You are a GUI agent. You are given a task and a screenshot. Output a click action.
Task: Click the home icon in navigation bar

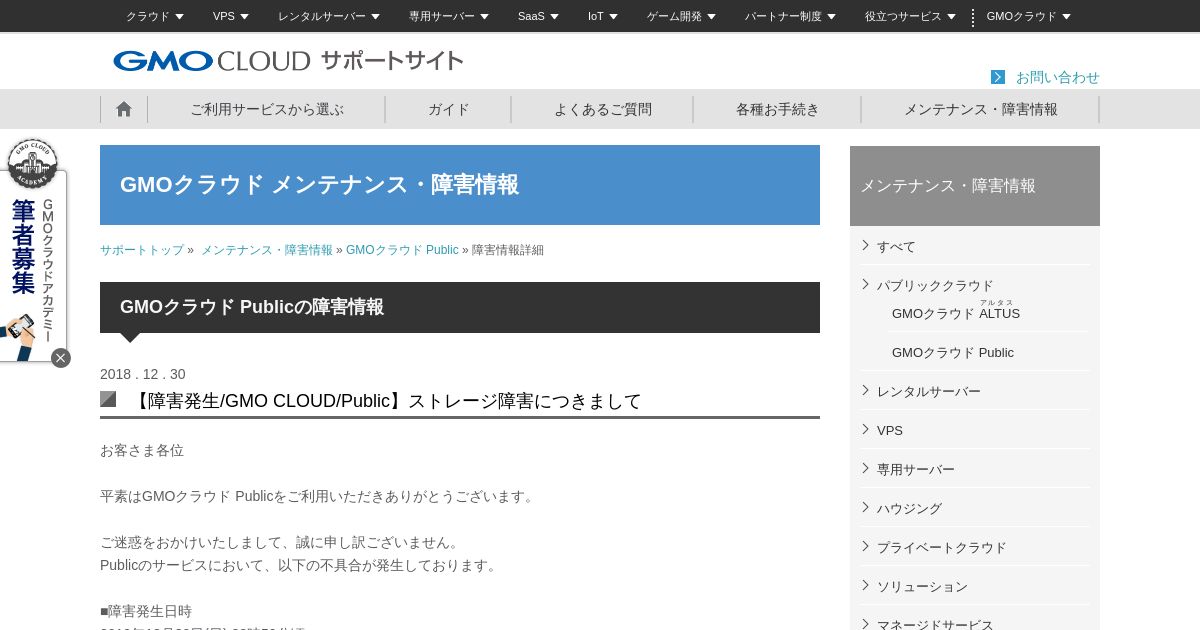tap(124, 109)
